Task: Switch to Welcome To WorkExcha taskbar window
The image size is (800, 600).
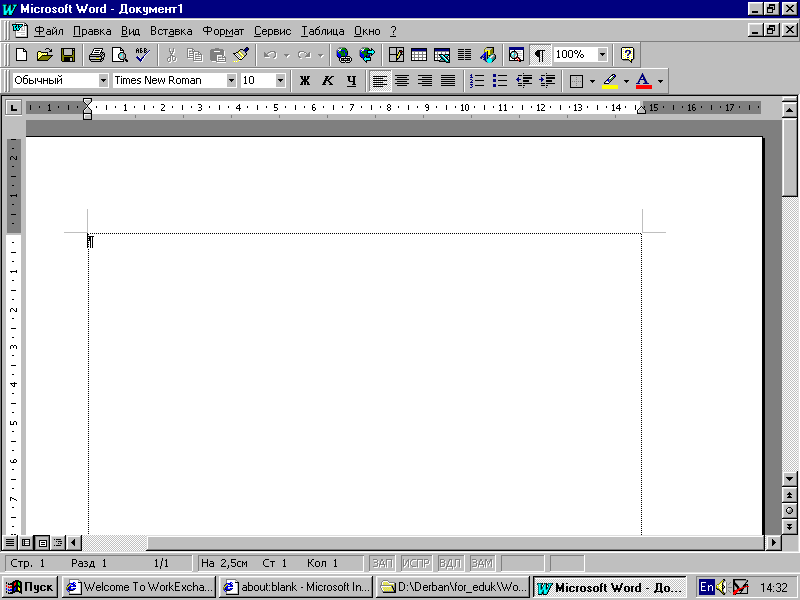Action: coord(139,587)
